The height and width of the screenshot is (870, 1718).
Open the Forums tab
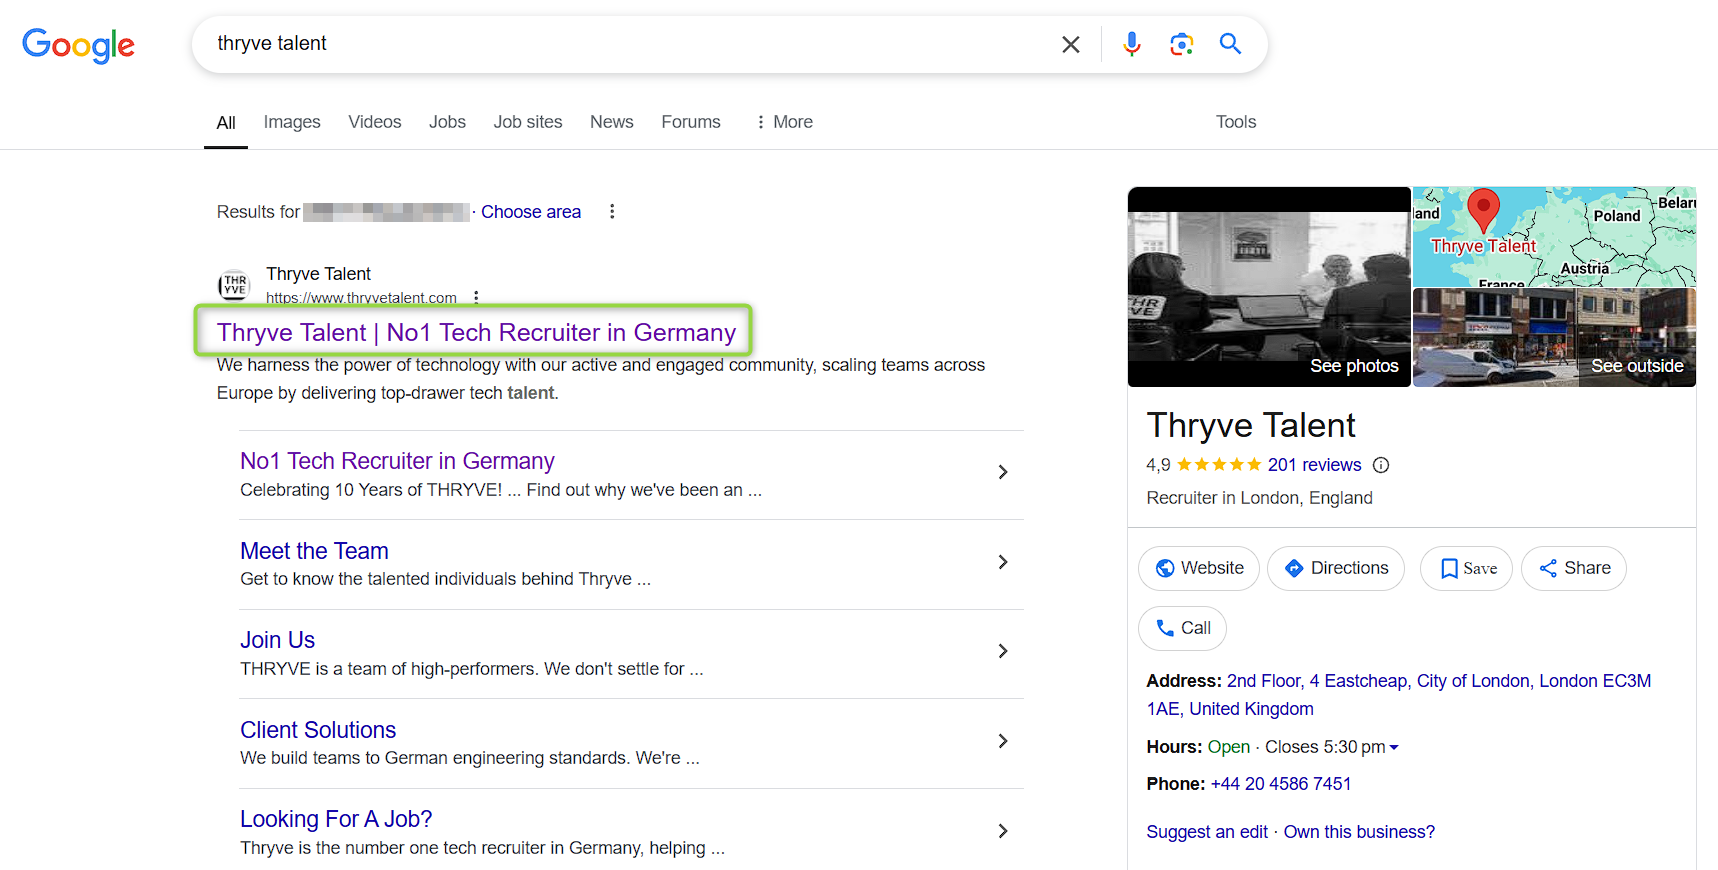click(x=691, y=122)
